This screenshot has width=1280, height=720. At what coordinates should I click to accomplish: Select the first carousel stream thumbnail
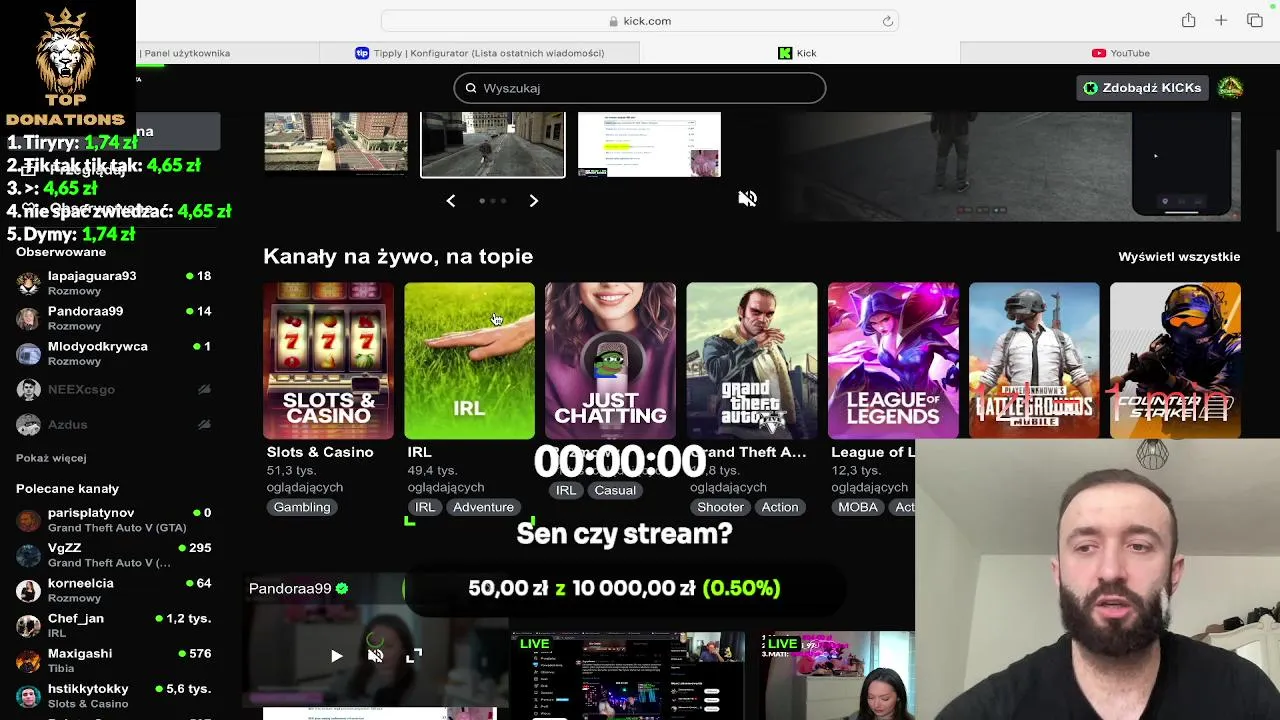(x=336, y=142)
